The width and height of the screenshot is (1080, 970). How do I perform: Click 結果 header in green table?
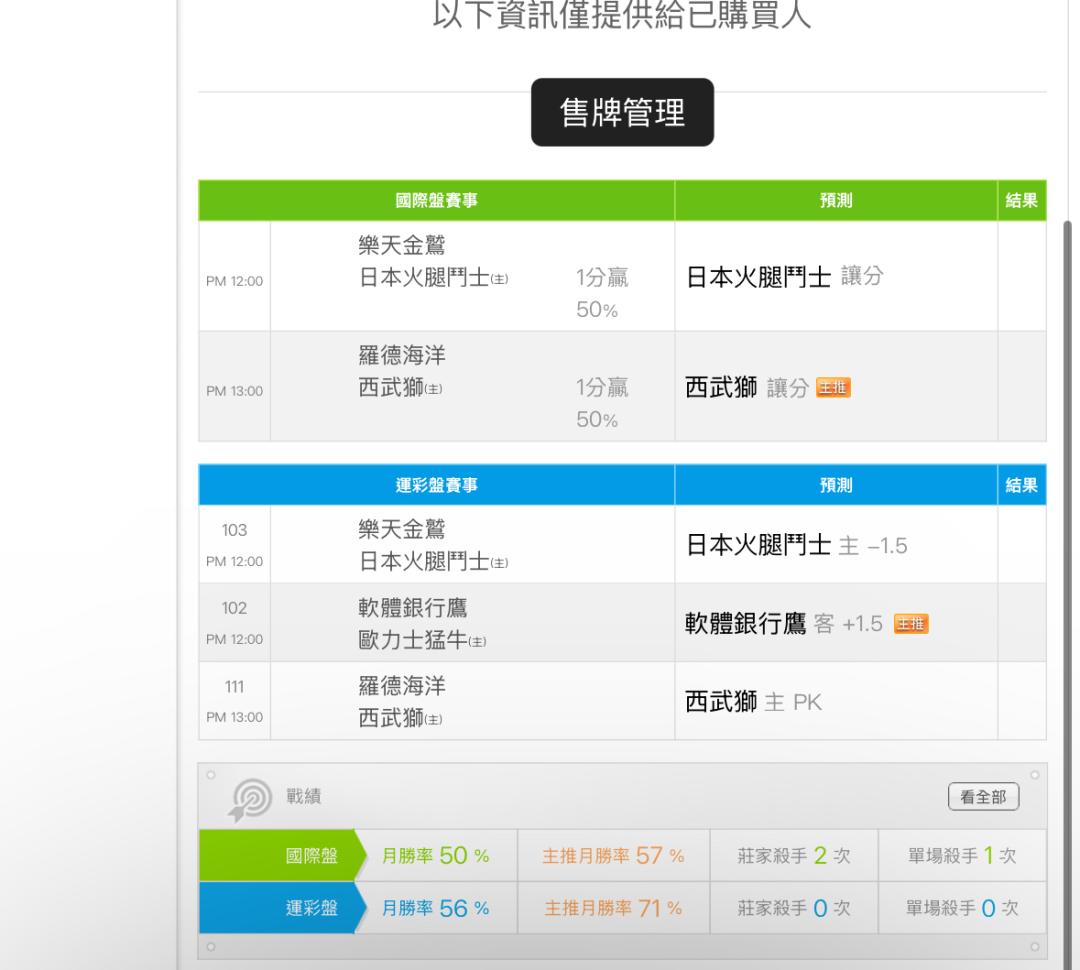(x=1021, y=200)
